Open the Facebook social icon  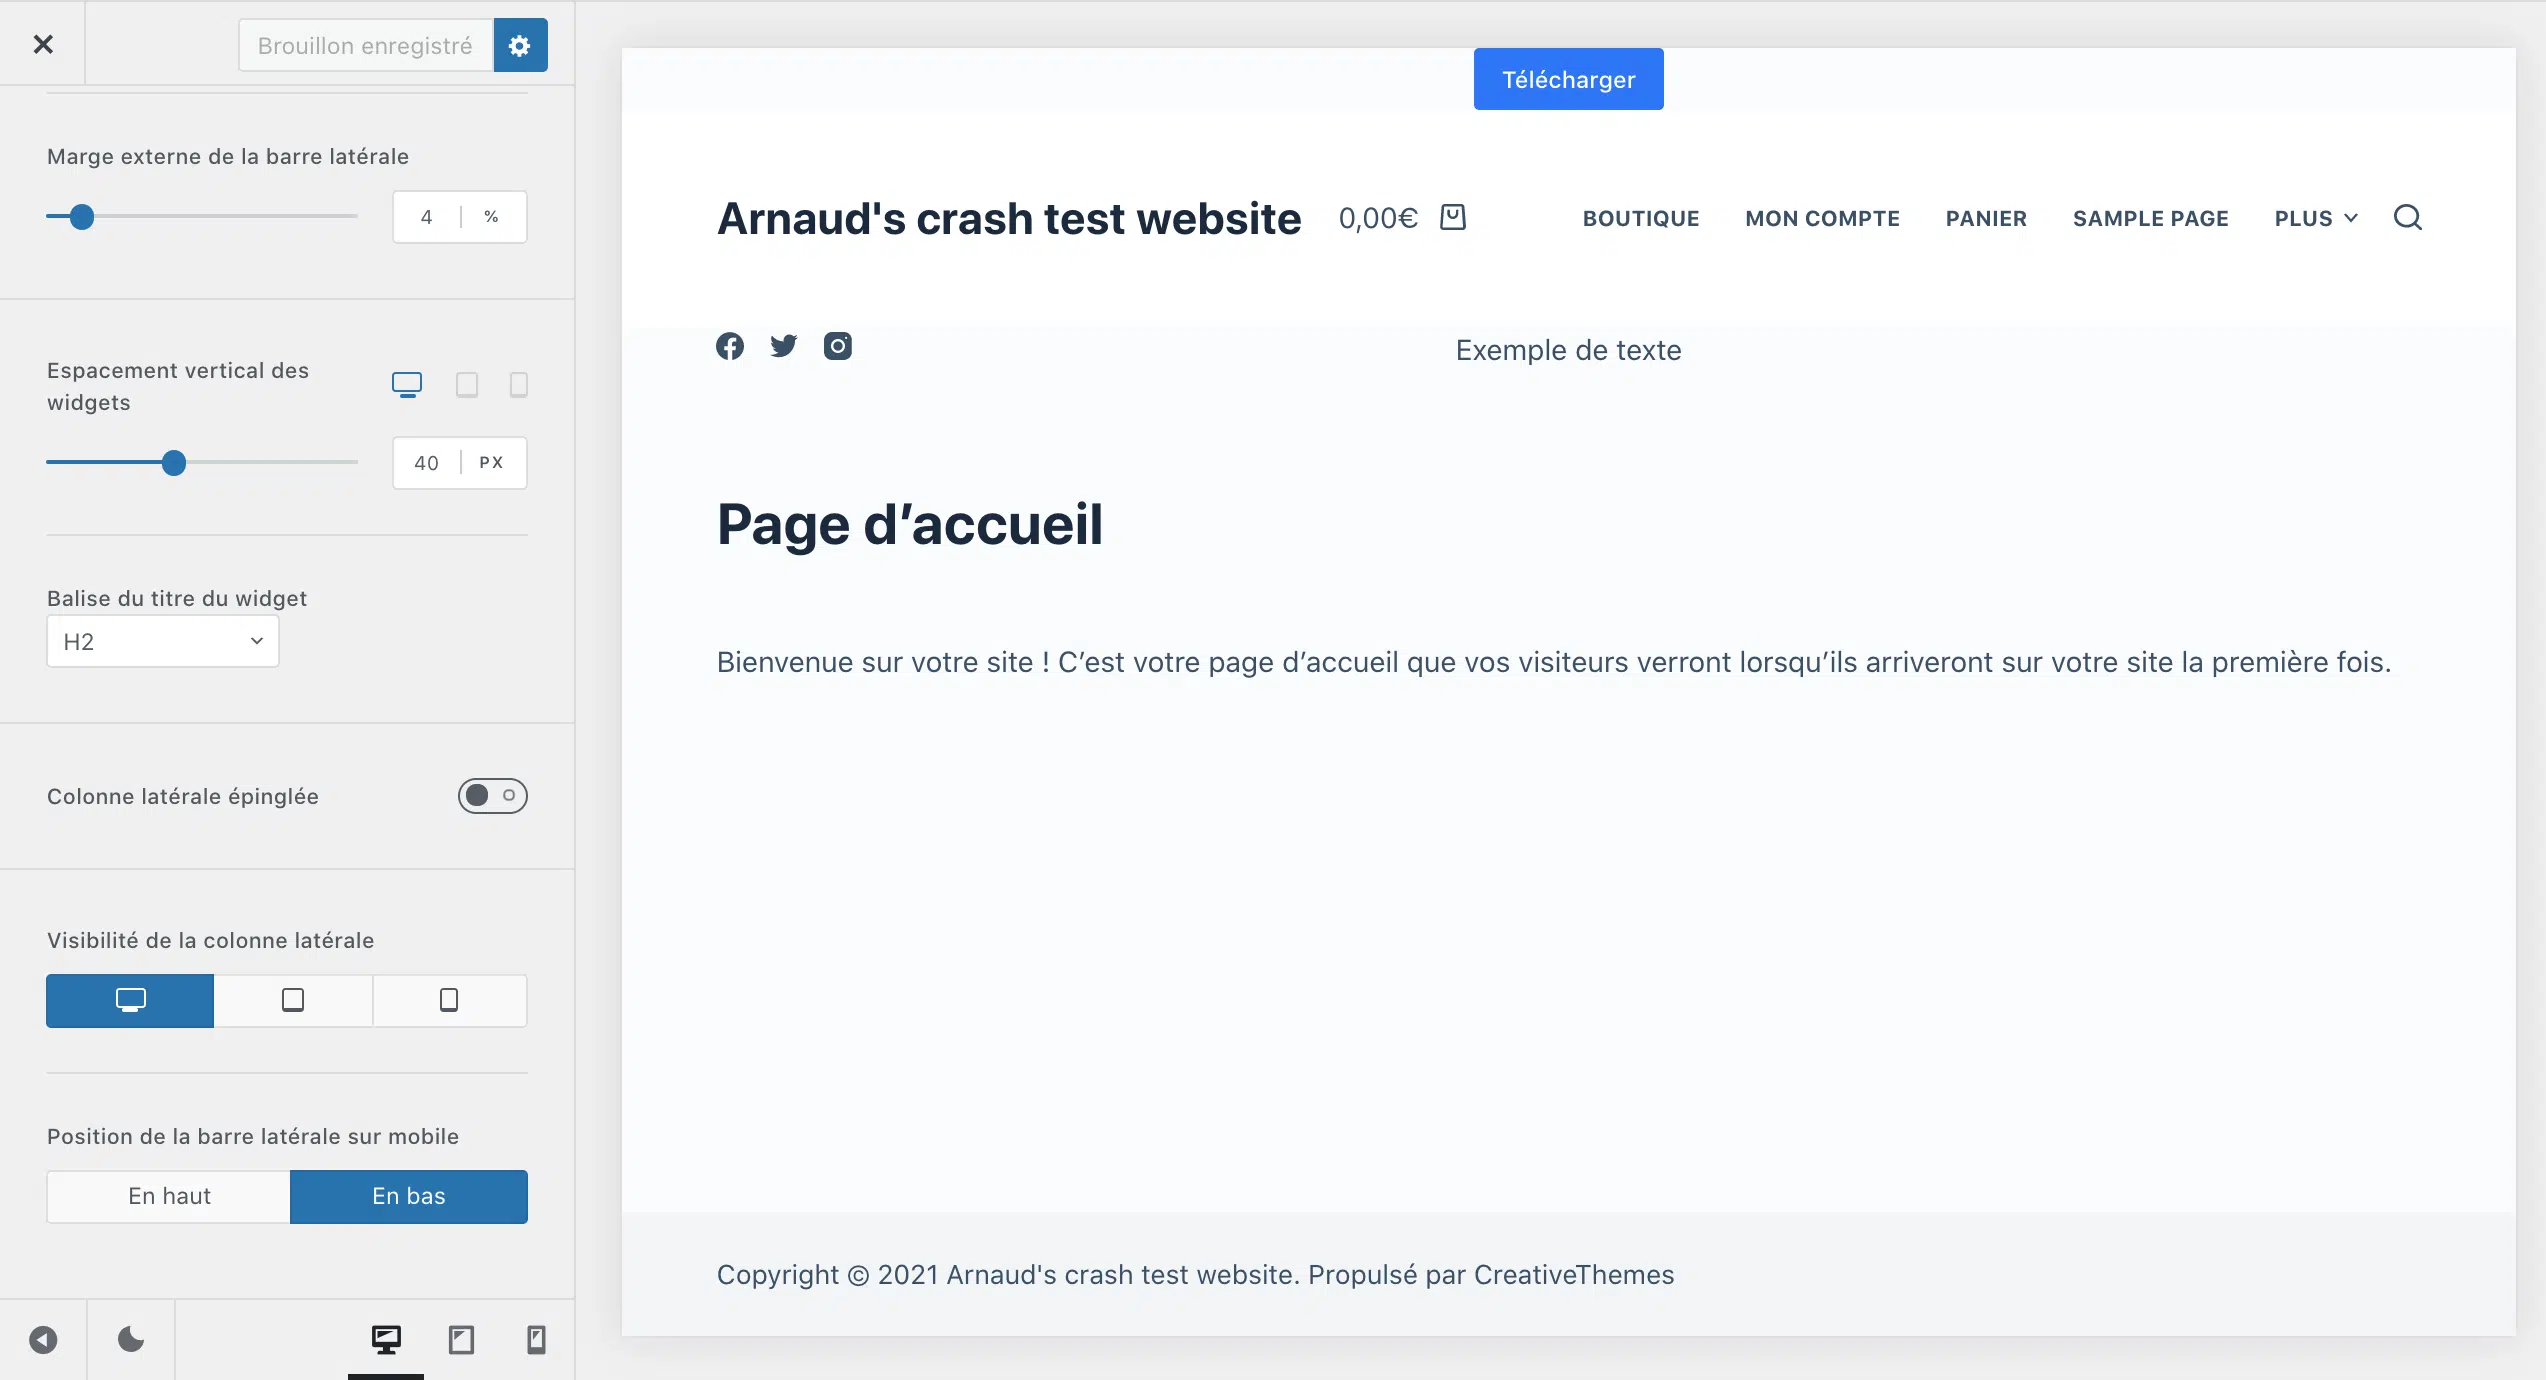pos(730,346)
